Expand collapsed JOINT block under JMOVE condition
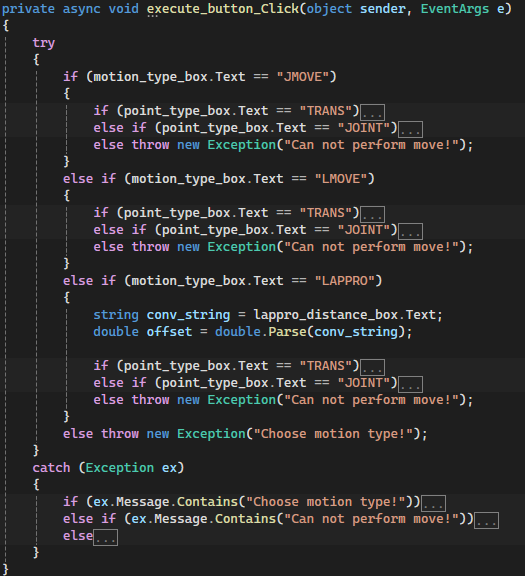The width and height of the screenshot is (525, 576). coord(411,129)
